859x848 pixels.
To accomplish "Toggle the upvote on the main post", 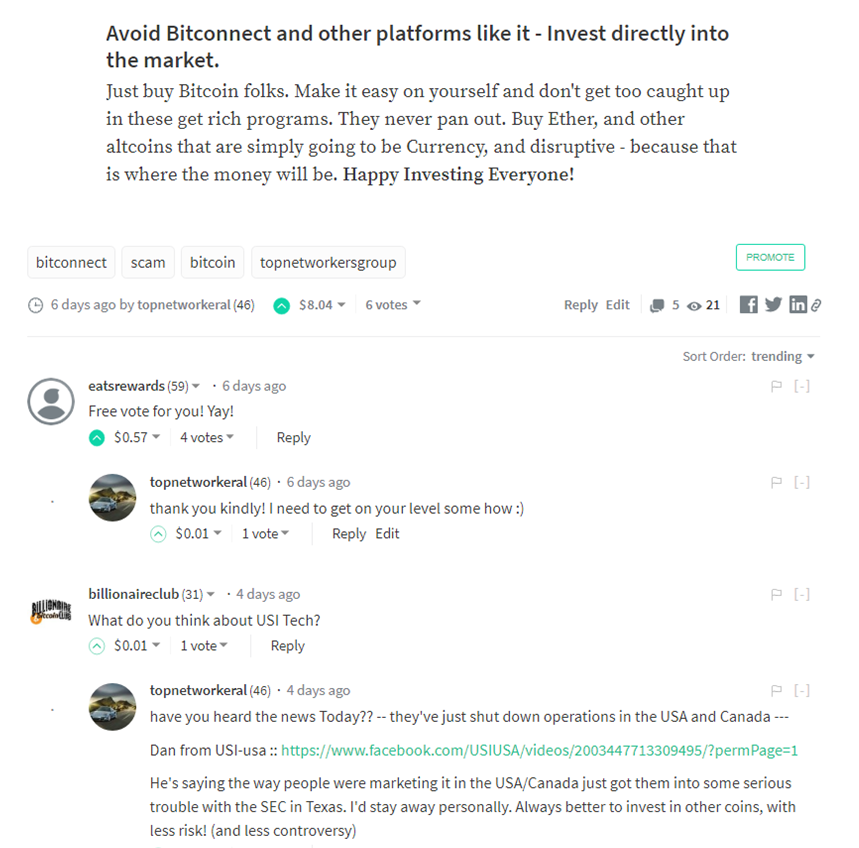I will [x=282, y=305].
